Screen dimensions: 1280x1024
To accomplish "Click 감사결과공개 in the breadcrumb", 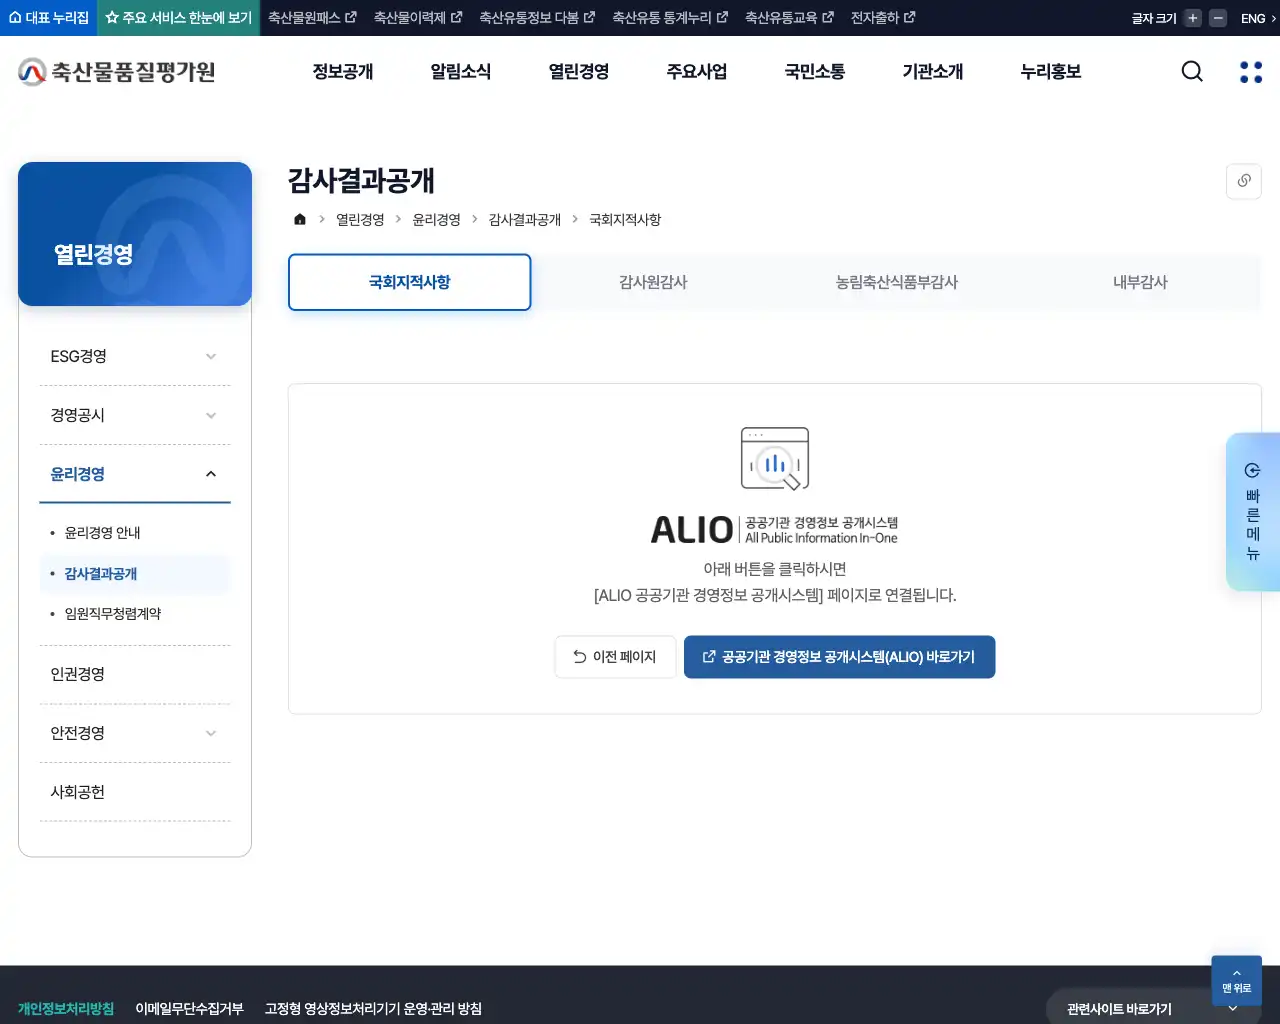I will (x=525, y=219).
